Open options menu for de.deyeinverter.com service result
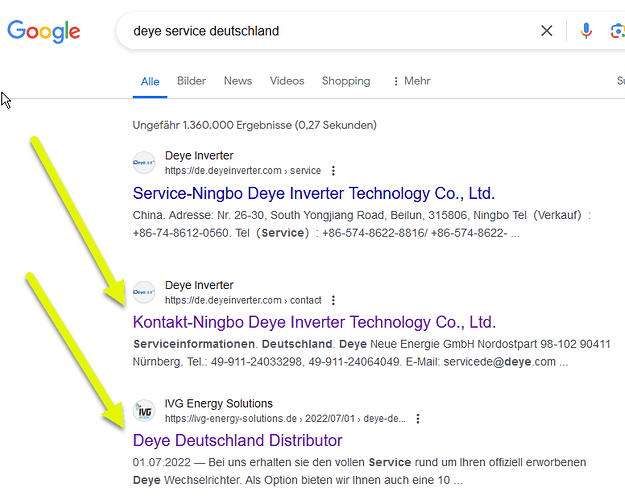 click(333, 171)
